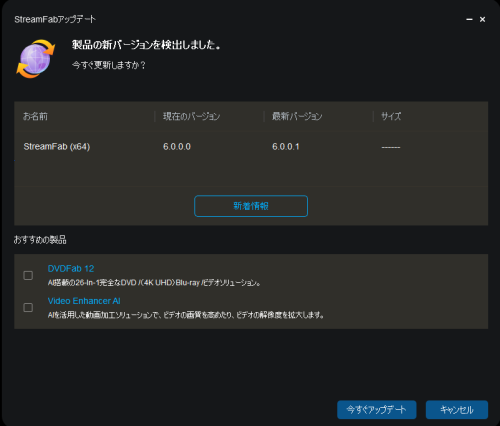Close the update dialog window
This screenshot has height=426, width=500.
(482, 20)
